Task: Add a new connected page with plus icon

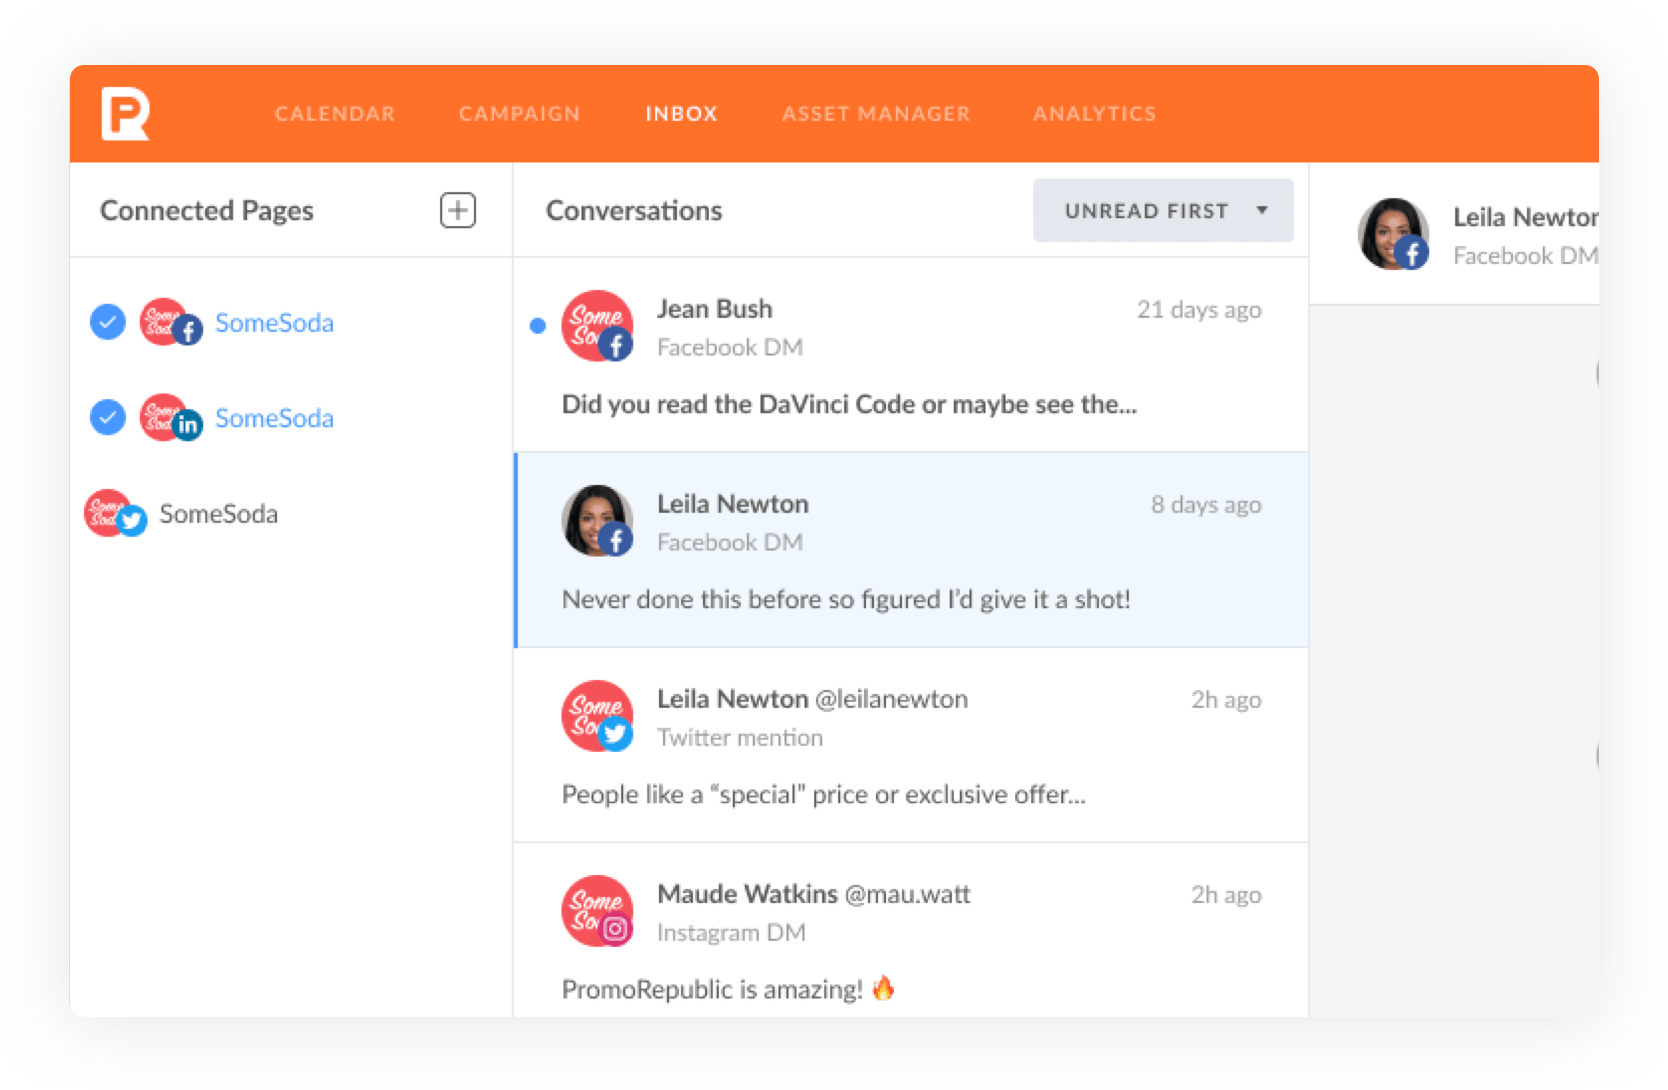Action: (x=458, y=210)
